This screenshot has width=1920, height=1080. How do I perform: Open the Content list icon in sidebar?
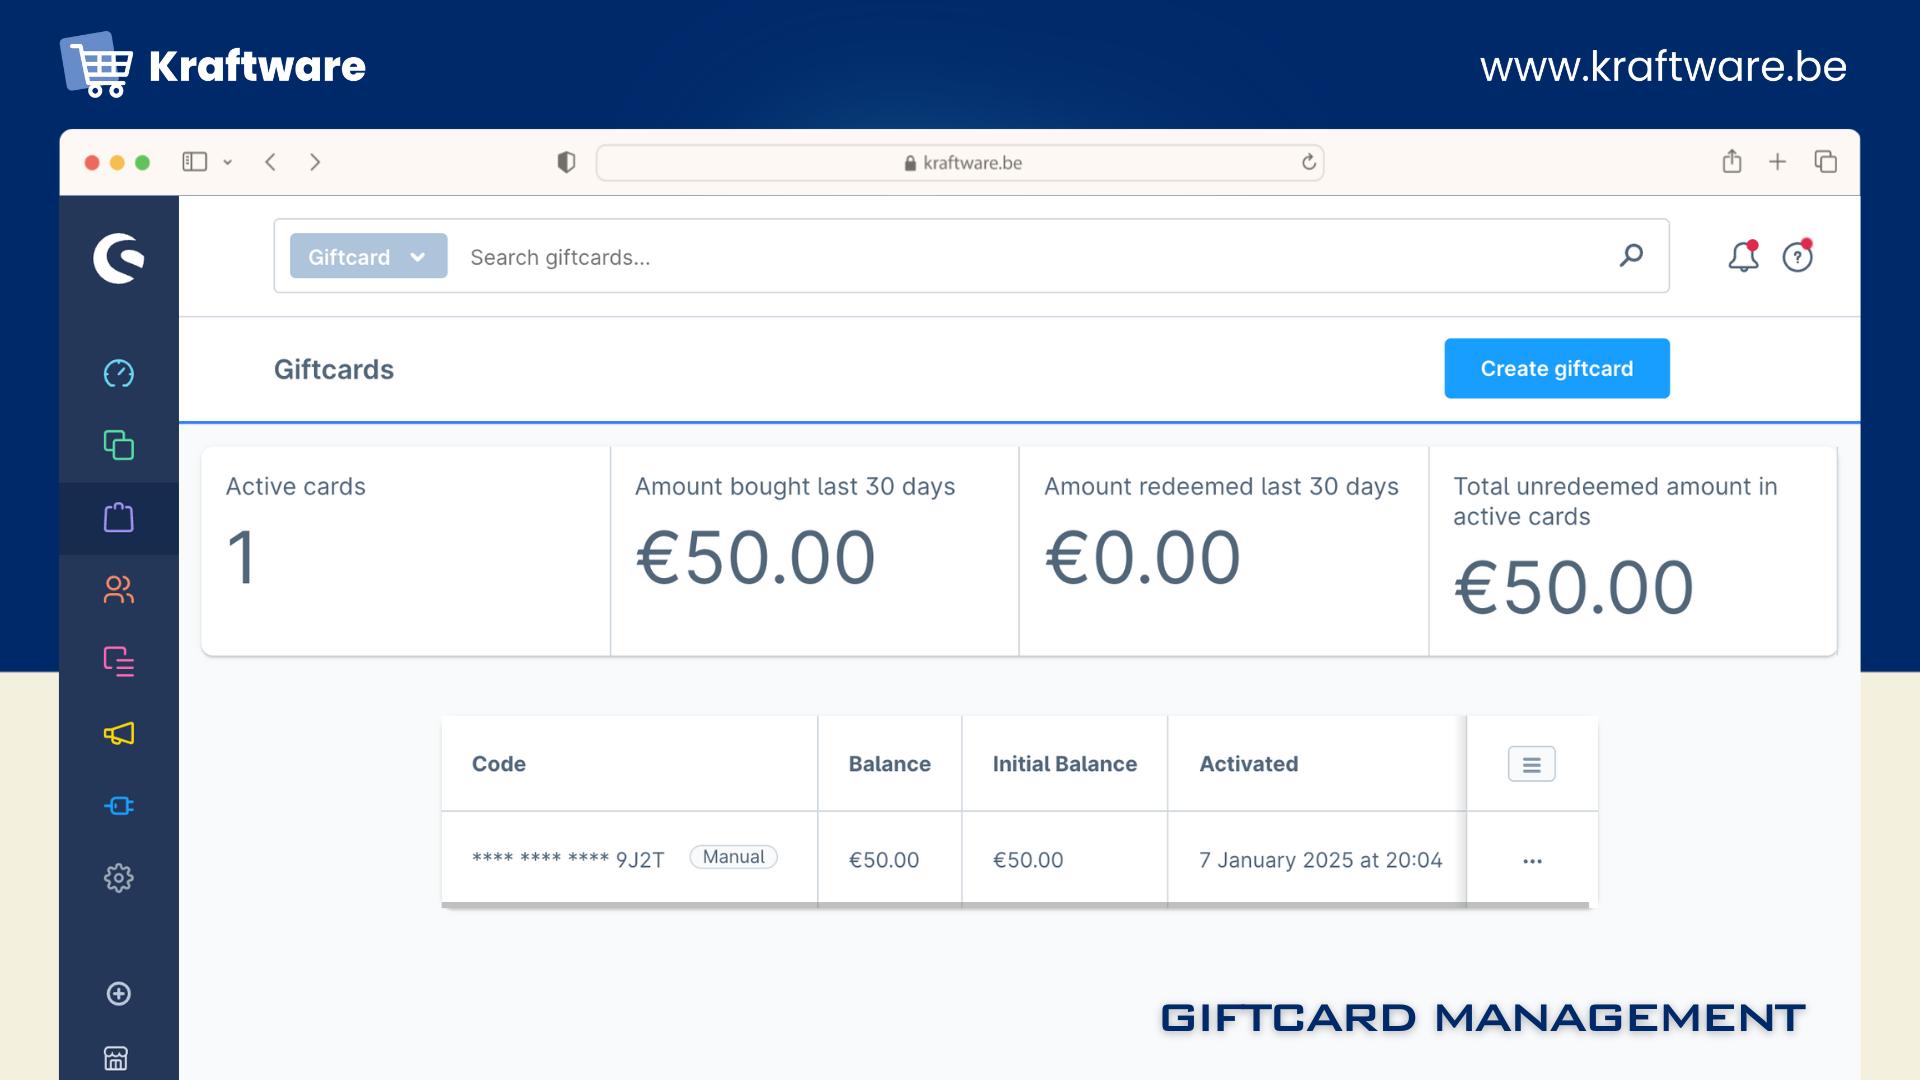click(x=118, y=661)
